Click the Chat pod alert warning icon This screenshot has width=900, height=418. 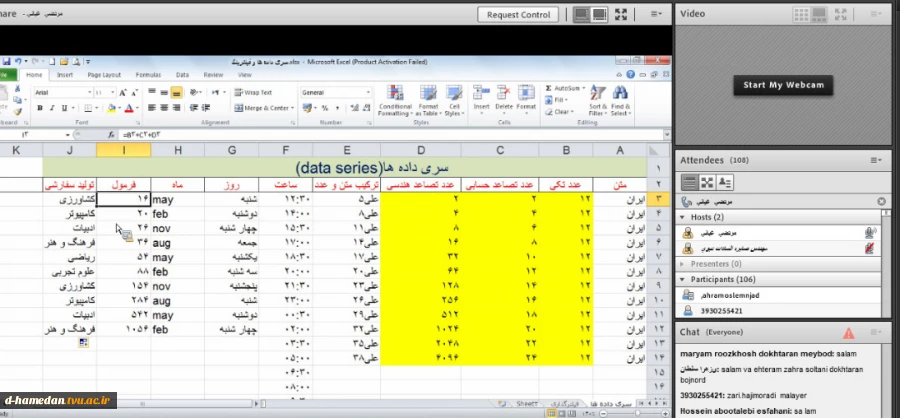pyautogui.click(x=848, y=333)
